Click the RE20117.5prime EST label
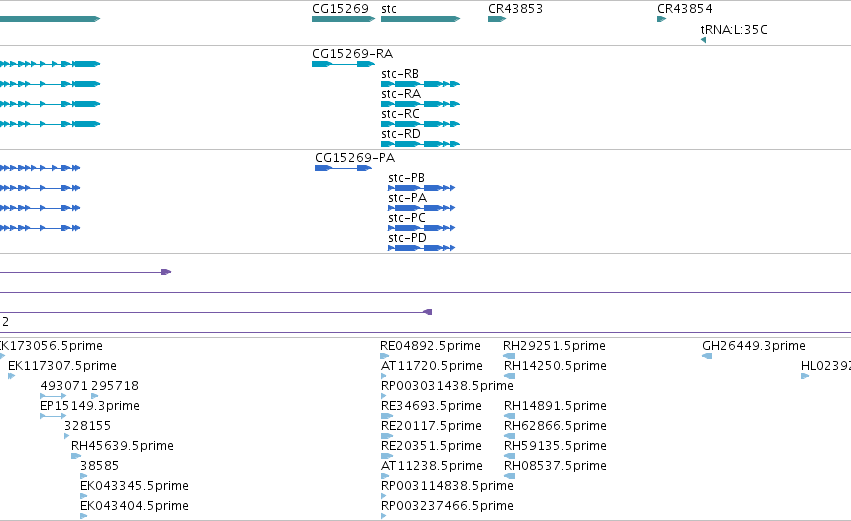 [x=431, y=426]
